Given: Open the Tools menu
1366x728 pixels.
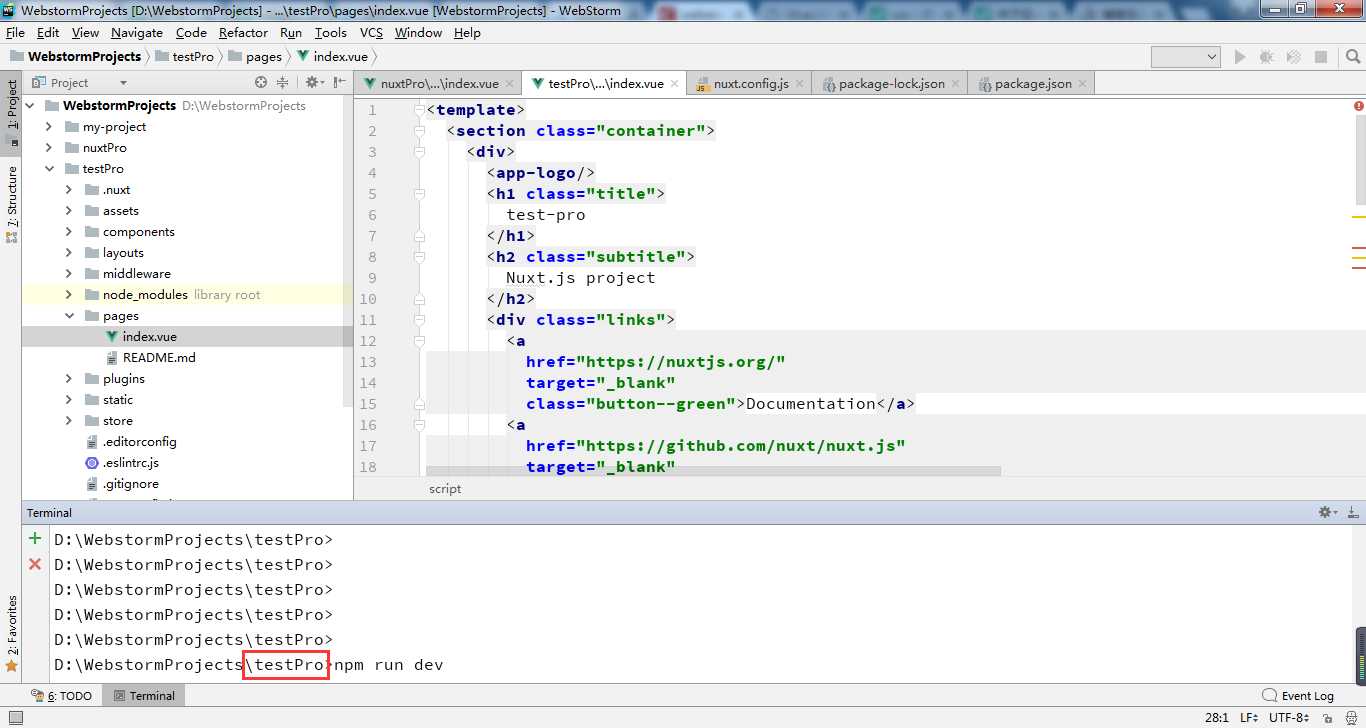Looking at the screenshot, I should pyautogui.click(x=330, y=33).
